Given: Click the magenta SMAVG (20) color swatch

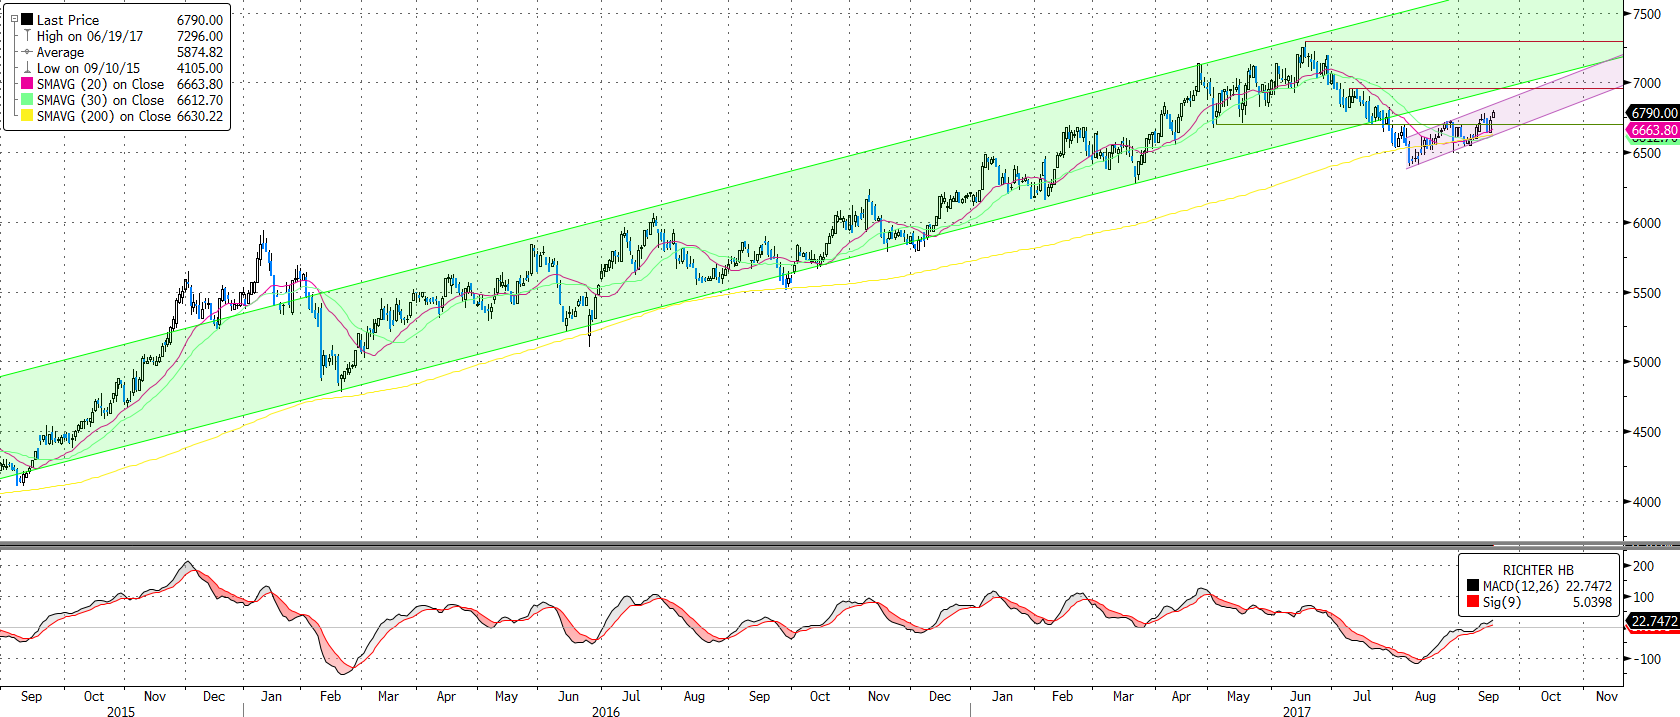Looking at the screenshot, I should coord(27,84).
